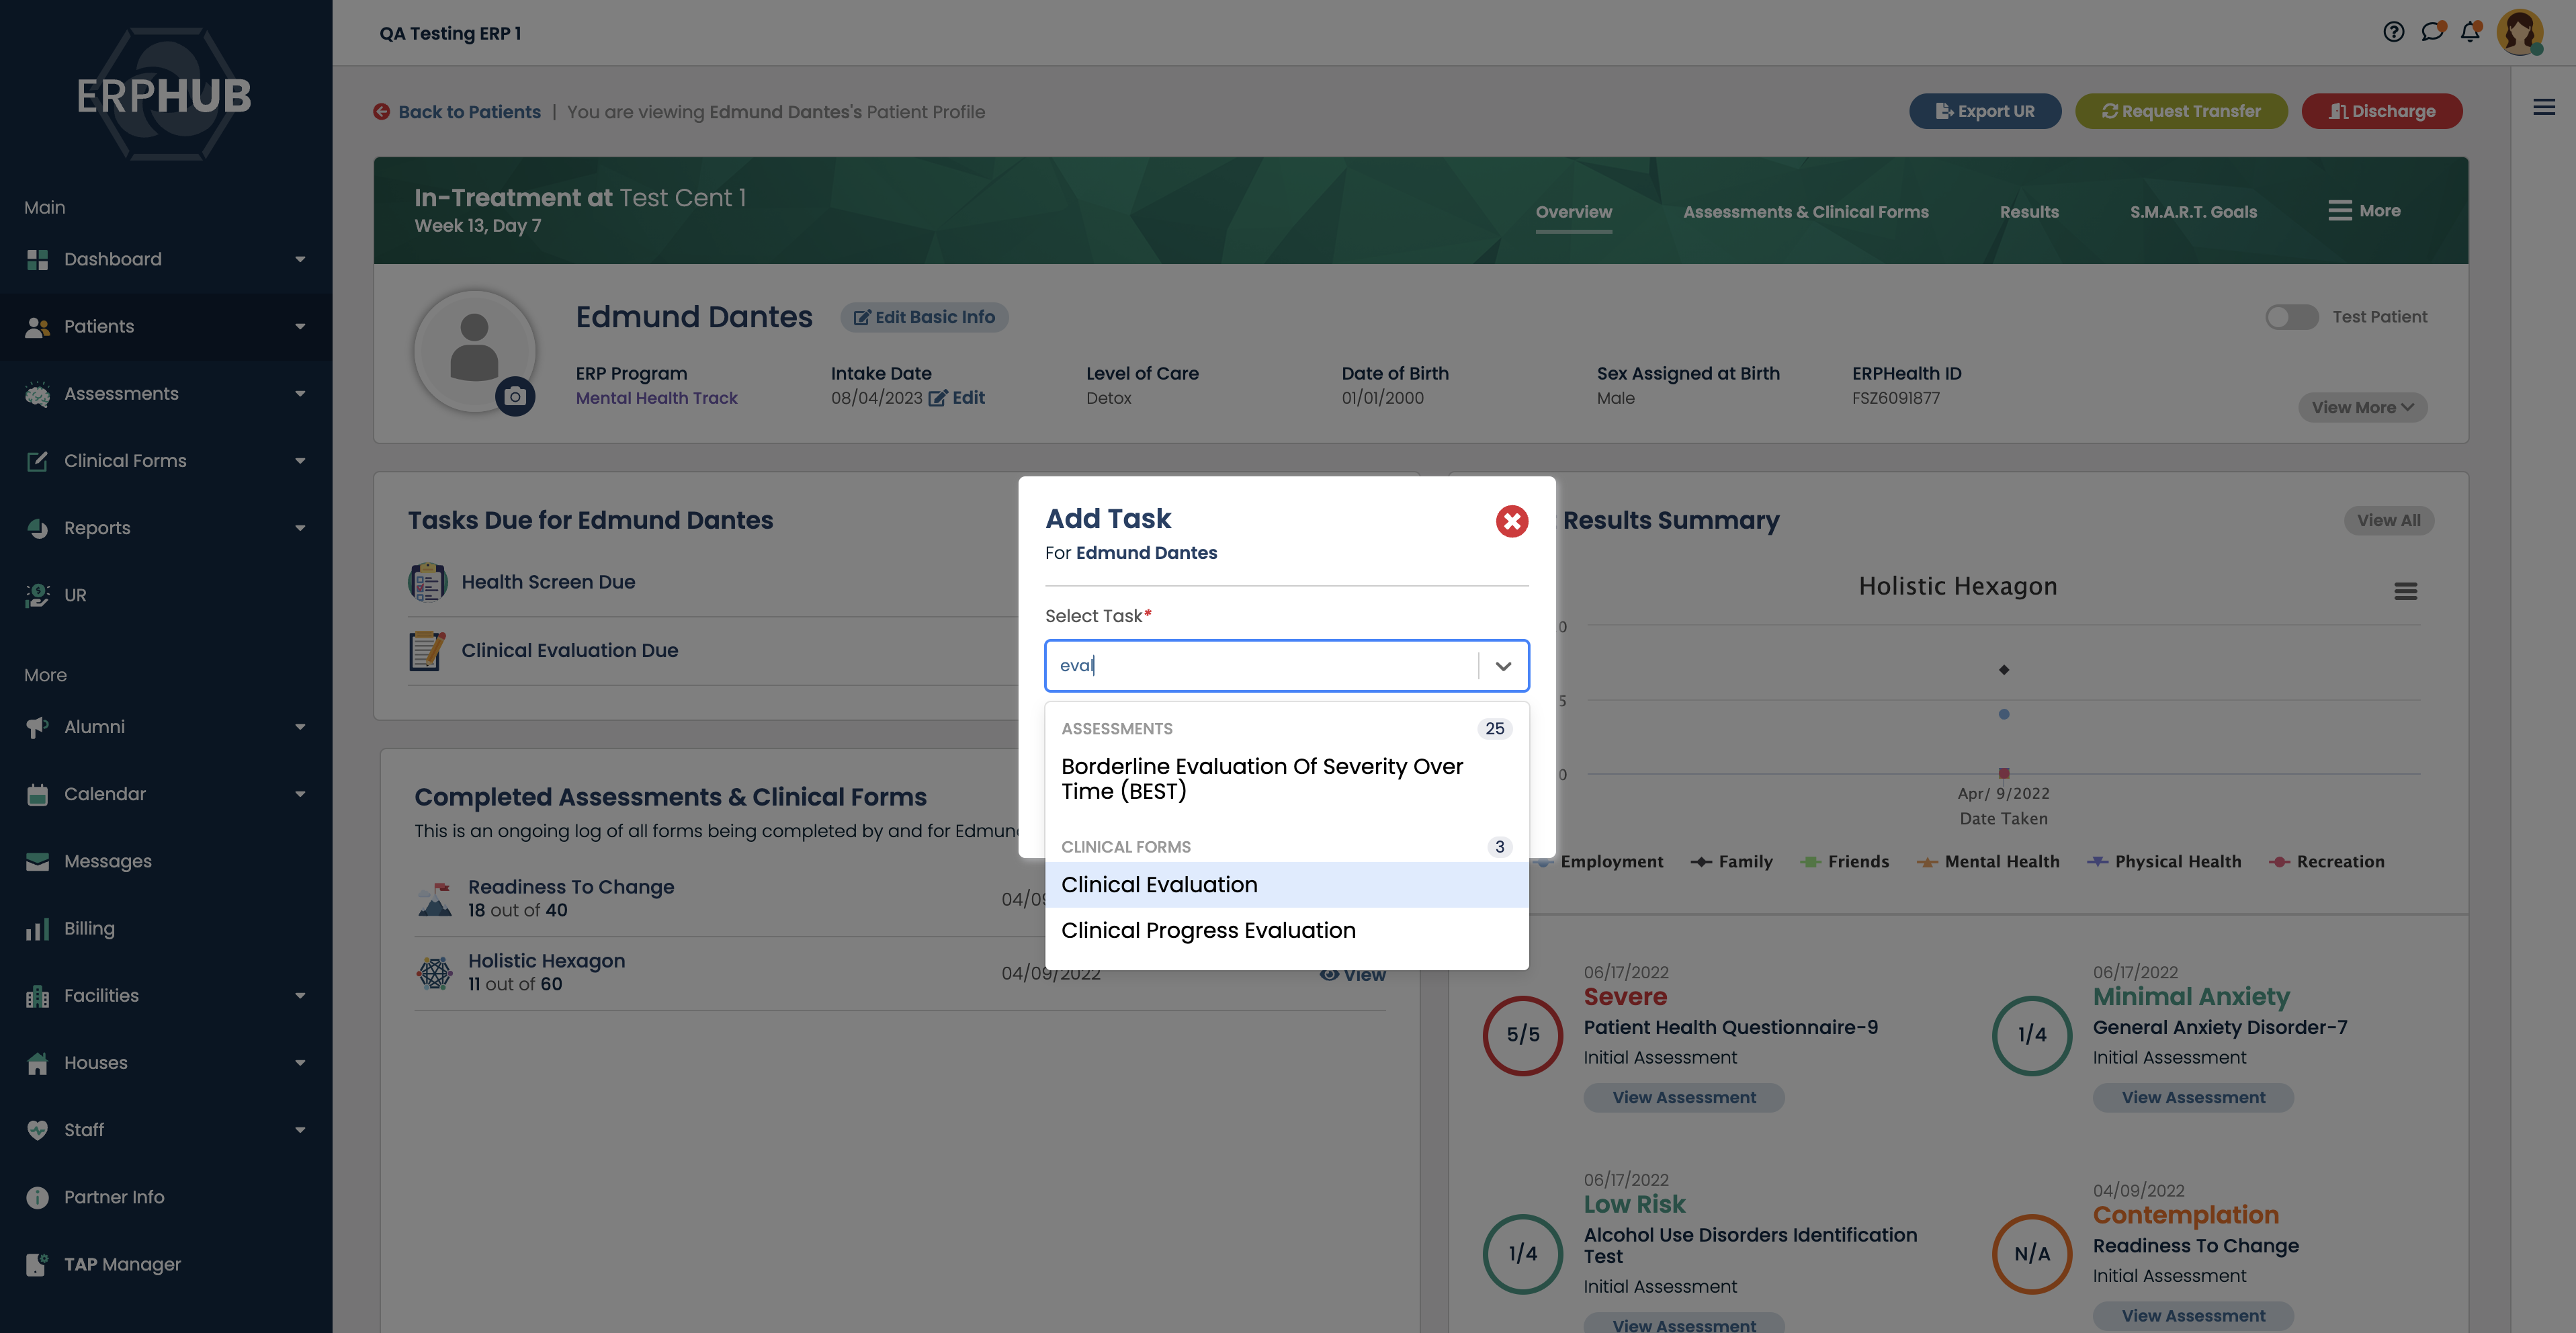Viewport: 2576px width, 1333px height.
Task: Click into the Select Task search field
Action: coord(1260,666)
